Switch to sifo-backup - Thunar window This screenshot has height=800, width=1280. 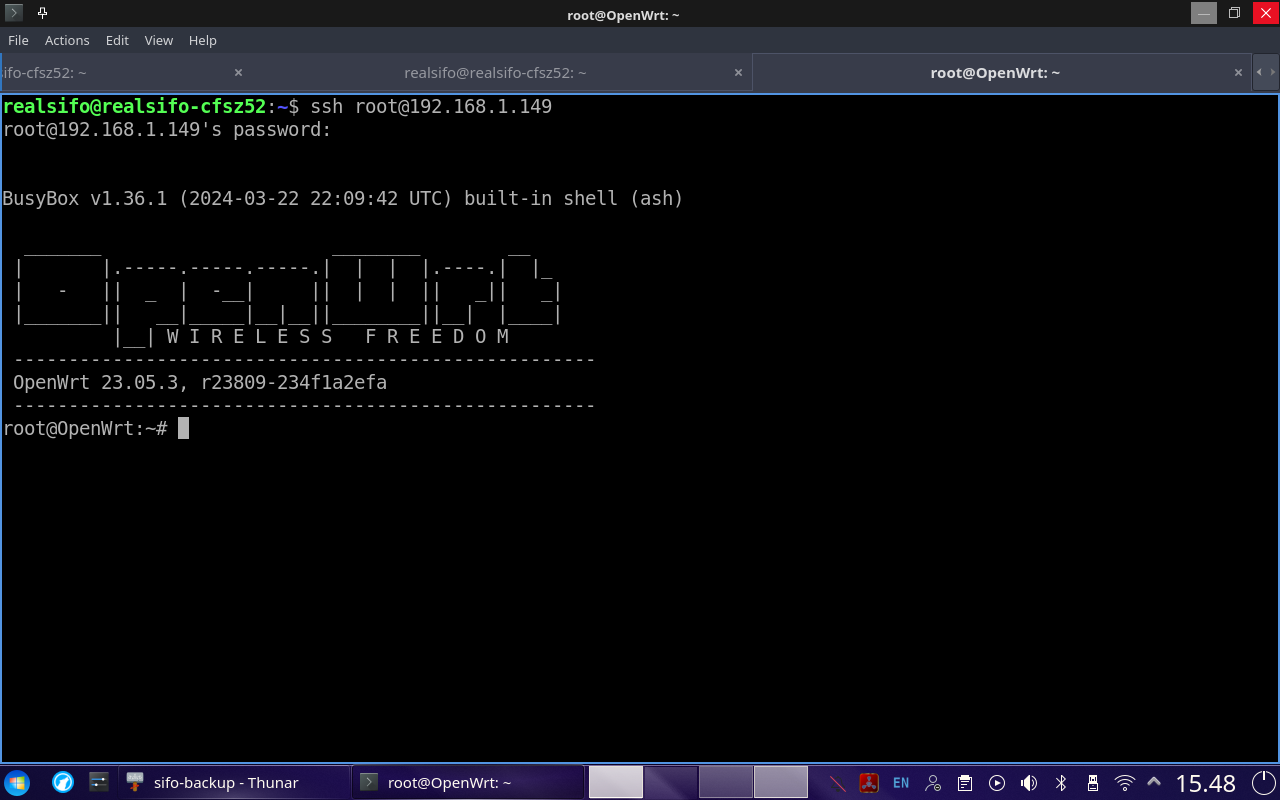pos(235,782)
